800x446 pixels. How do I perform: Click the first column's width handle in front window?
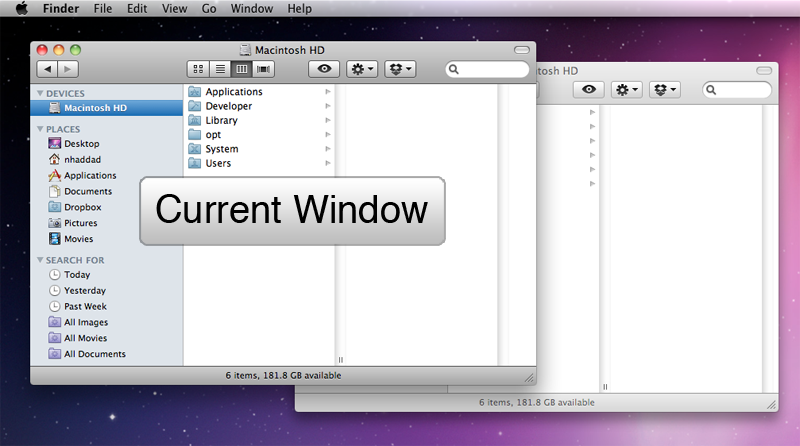coord(340,360)
